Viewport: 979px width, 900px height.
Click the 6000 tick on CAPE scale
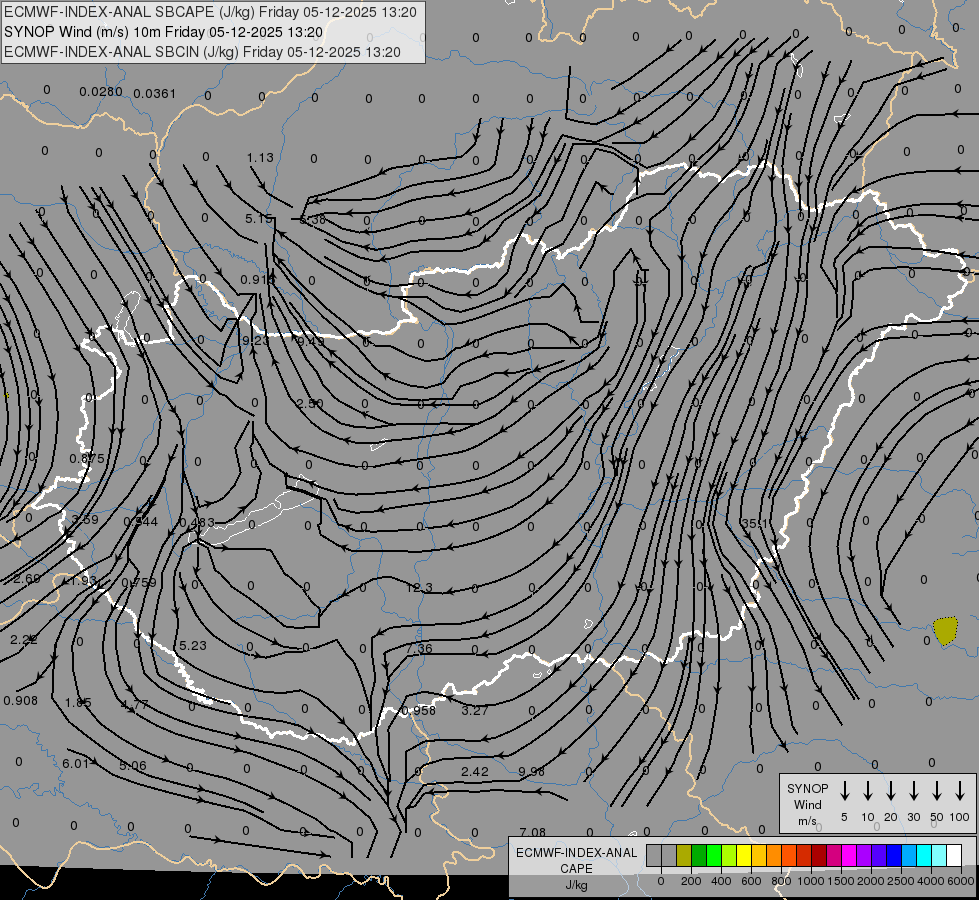coord(961,881)
